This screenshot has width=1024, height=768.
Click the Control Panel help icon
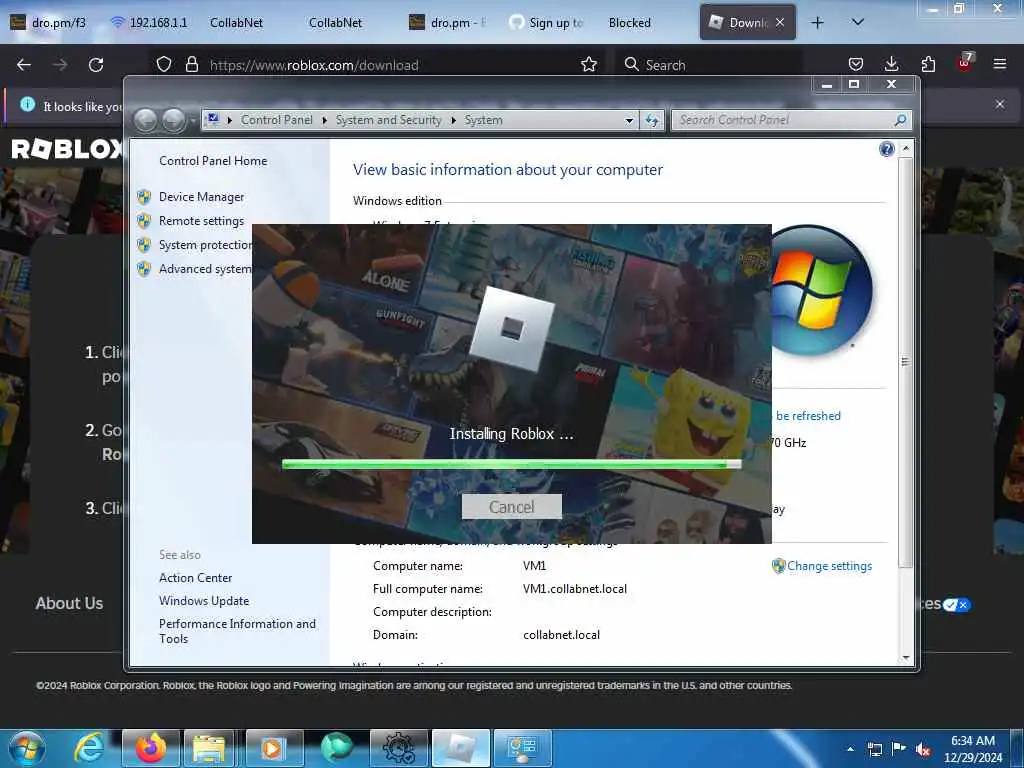(886, 150)
